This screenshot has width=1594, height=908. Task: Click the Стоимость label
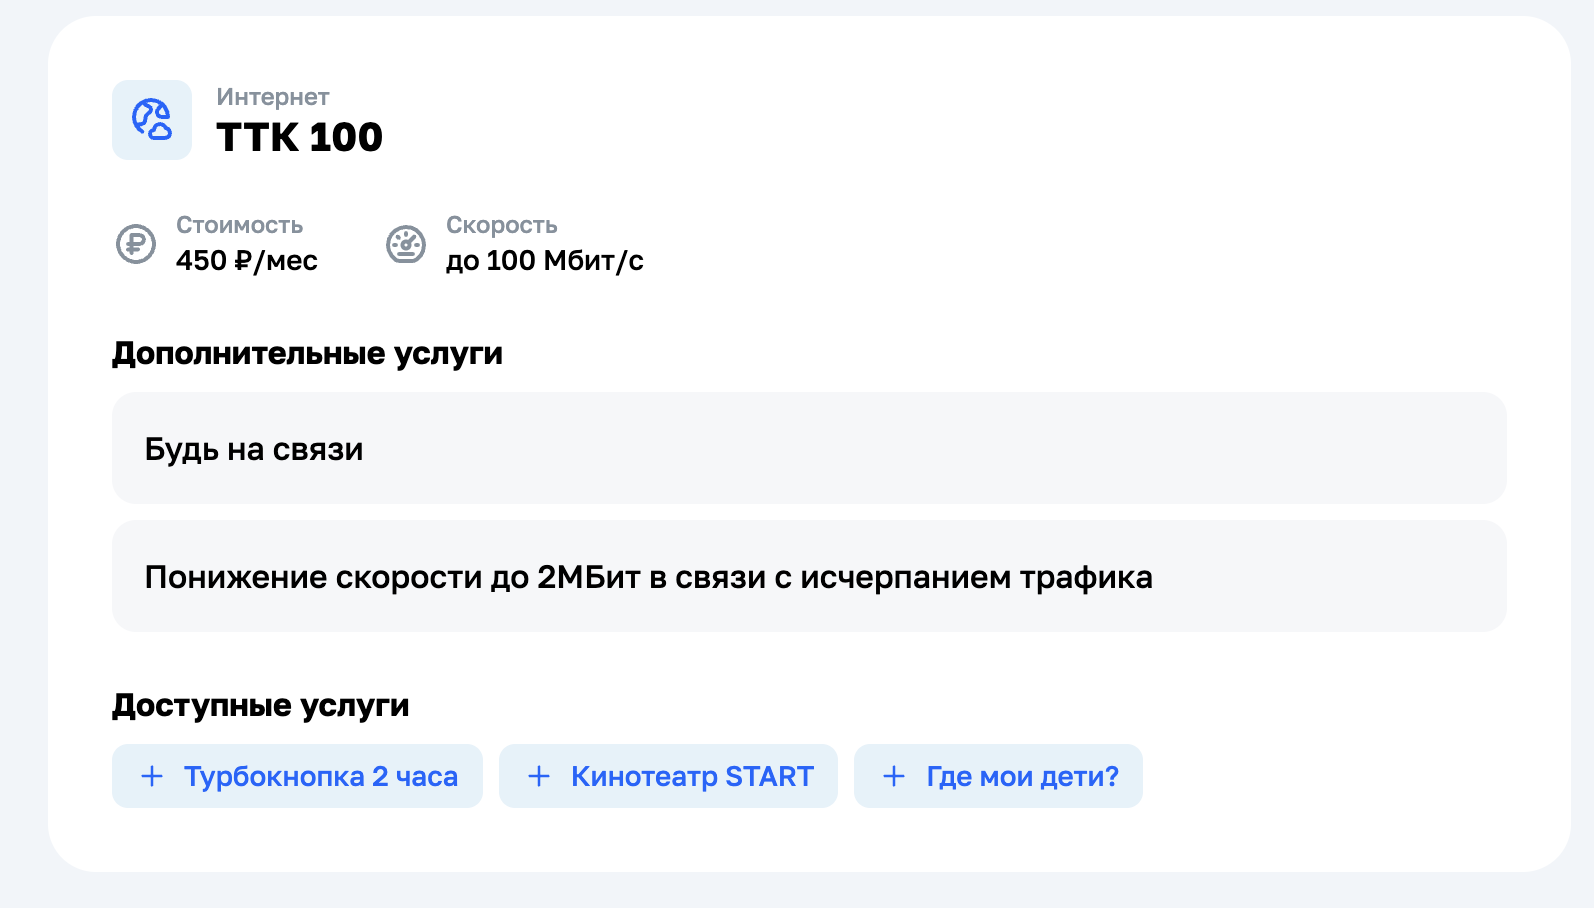tap(240, 225)
